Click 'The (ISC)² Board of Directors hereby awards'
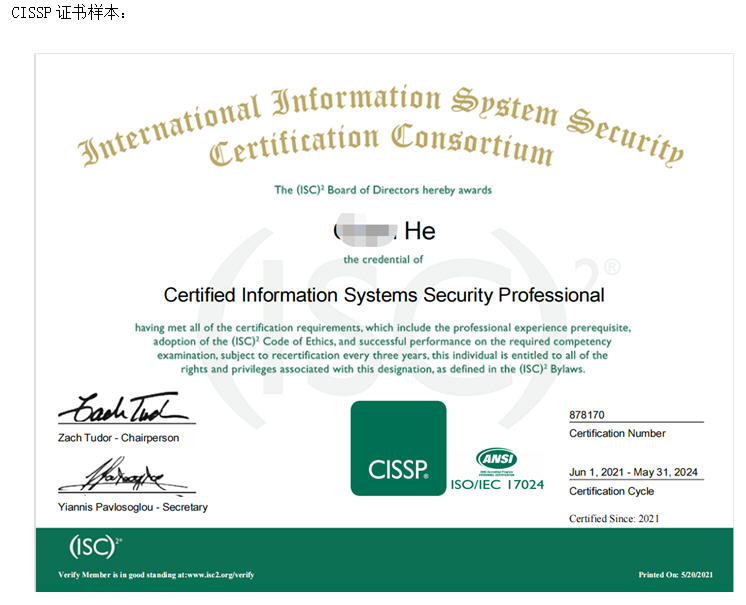This screenshot has width=746, height=605. click(x=383, y=190)
